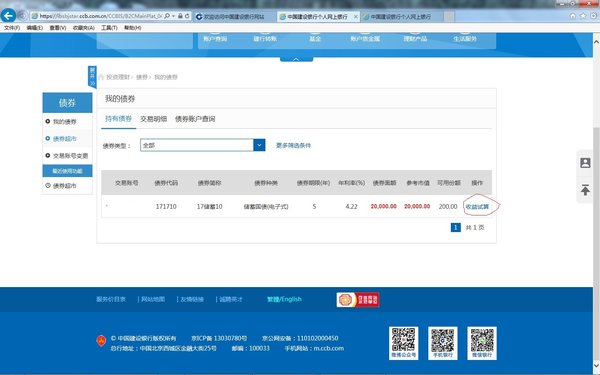This screenshot has height=375, width=600.
Task: Click 储蓄国债(电子式) in the table
Action: (266, 207)
